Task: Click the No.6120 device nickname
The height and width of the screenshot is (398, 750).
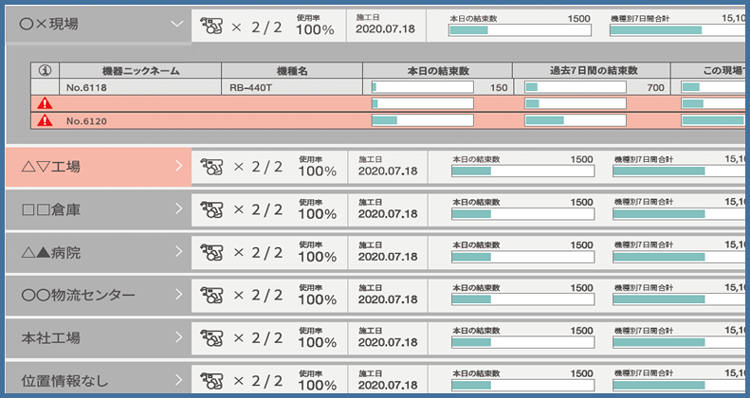Action: (86, 121)
